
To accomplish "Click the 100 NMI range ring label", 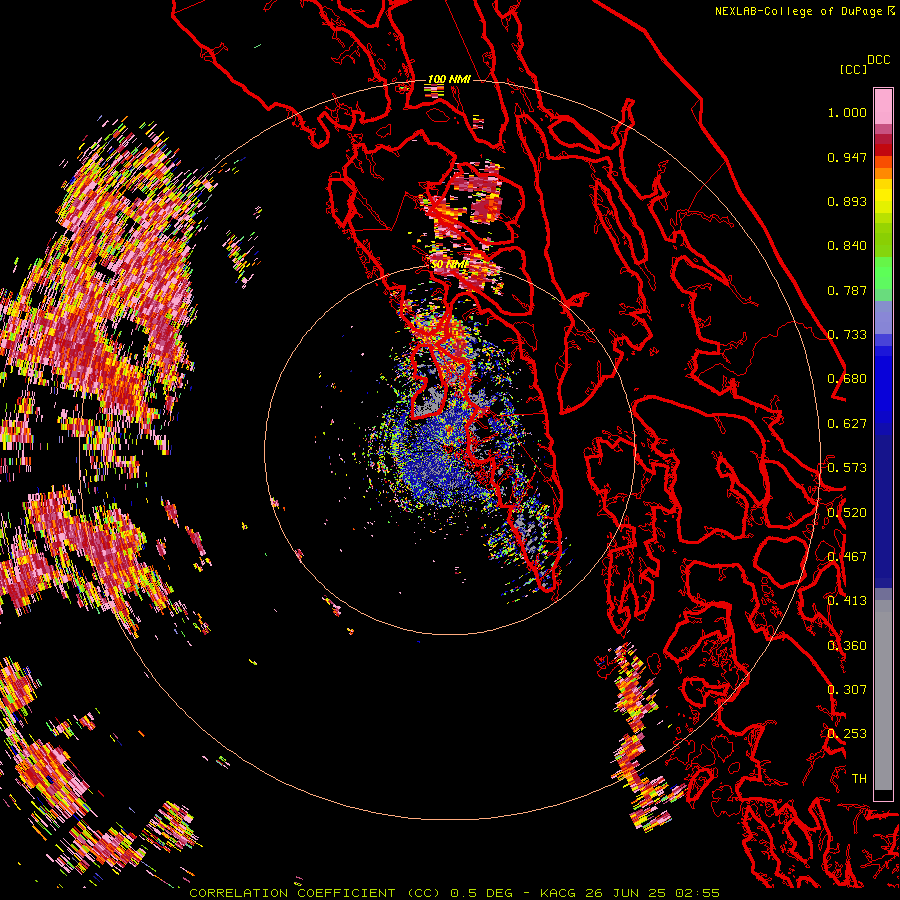I will [449, 79].
